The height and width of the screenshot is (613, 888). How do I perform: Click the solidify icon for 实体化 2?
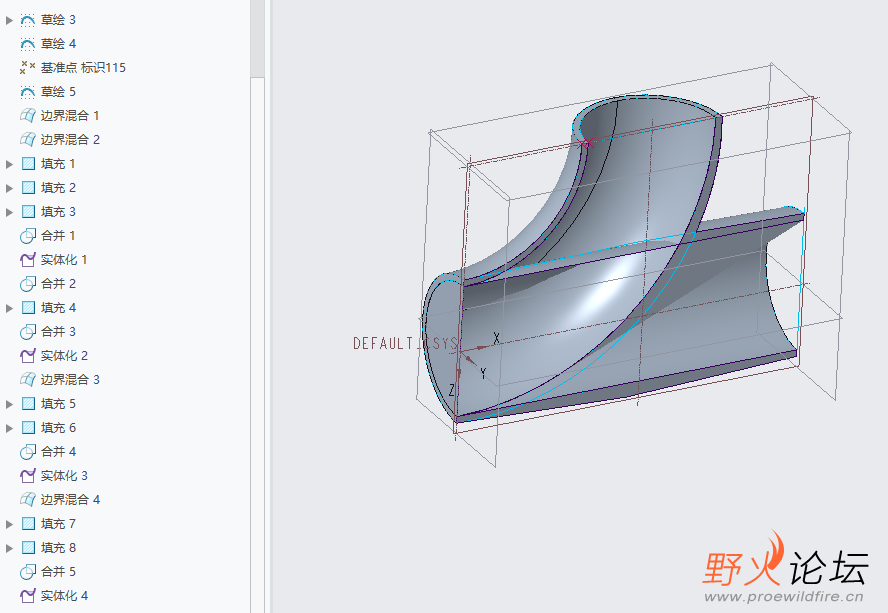tap(27, 356)
